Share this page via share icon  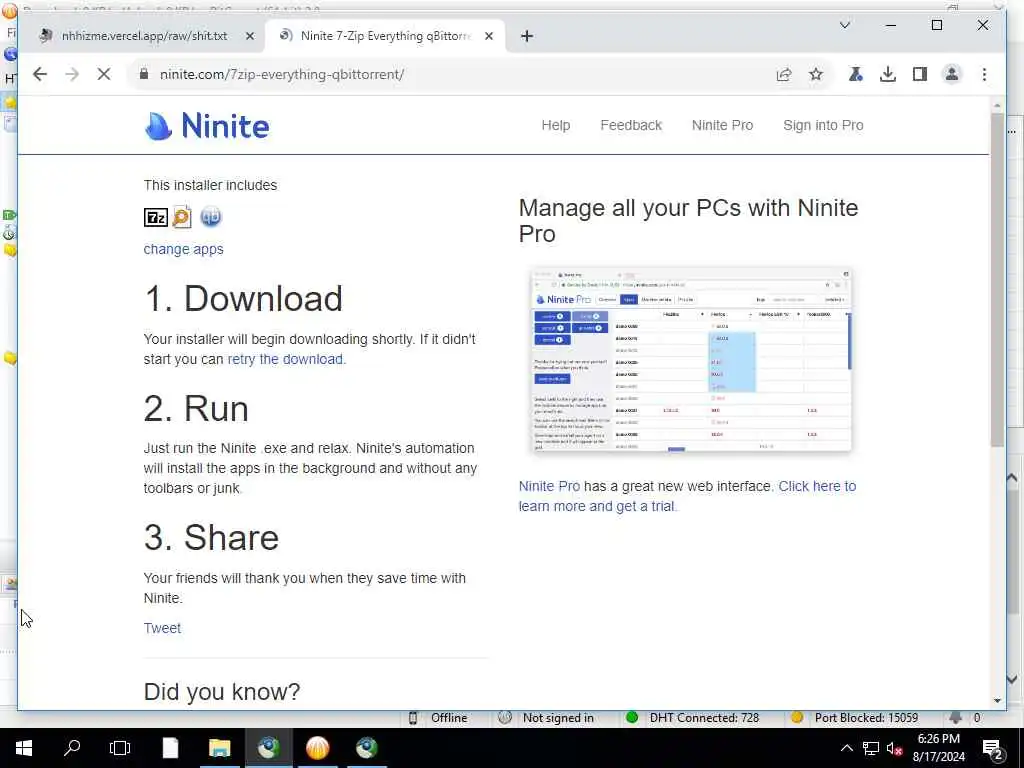tap(784, 74)
